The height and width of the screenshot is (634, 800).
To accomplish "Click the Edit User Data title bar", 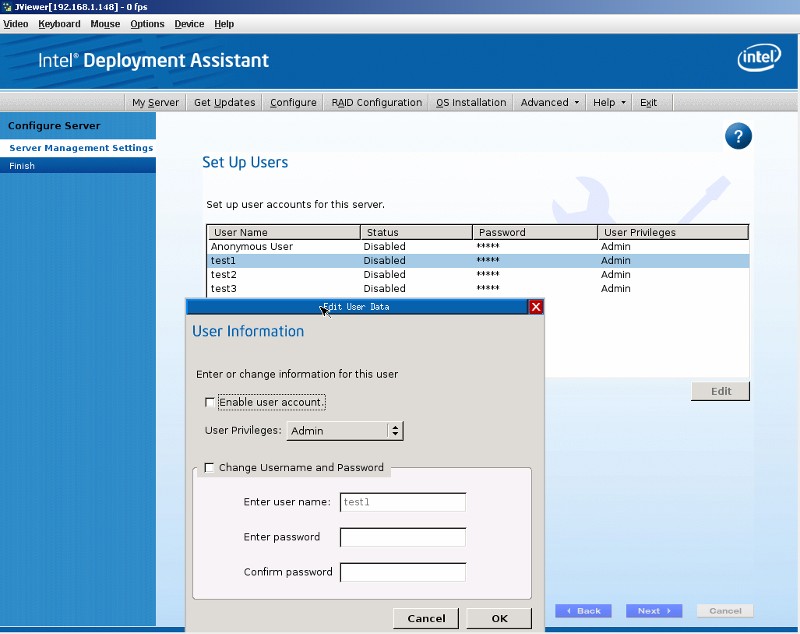I will (357, 307).
